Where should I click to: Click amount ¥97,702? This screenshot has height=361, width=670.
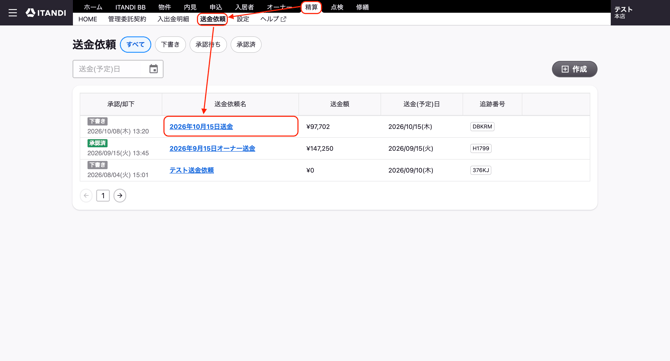tap(318, 126)
